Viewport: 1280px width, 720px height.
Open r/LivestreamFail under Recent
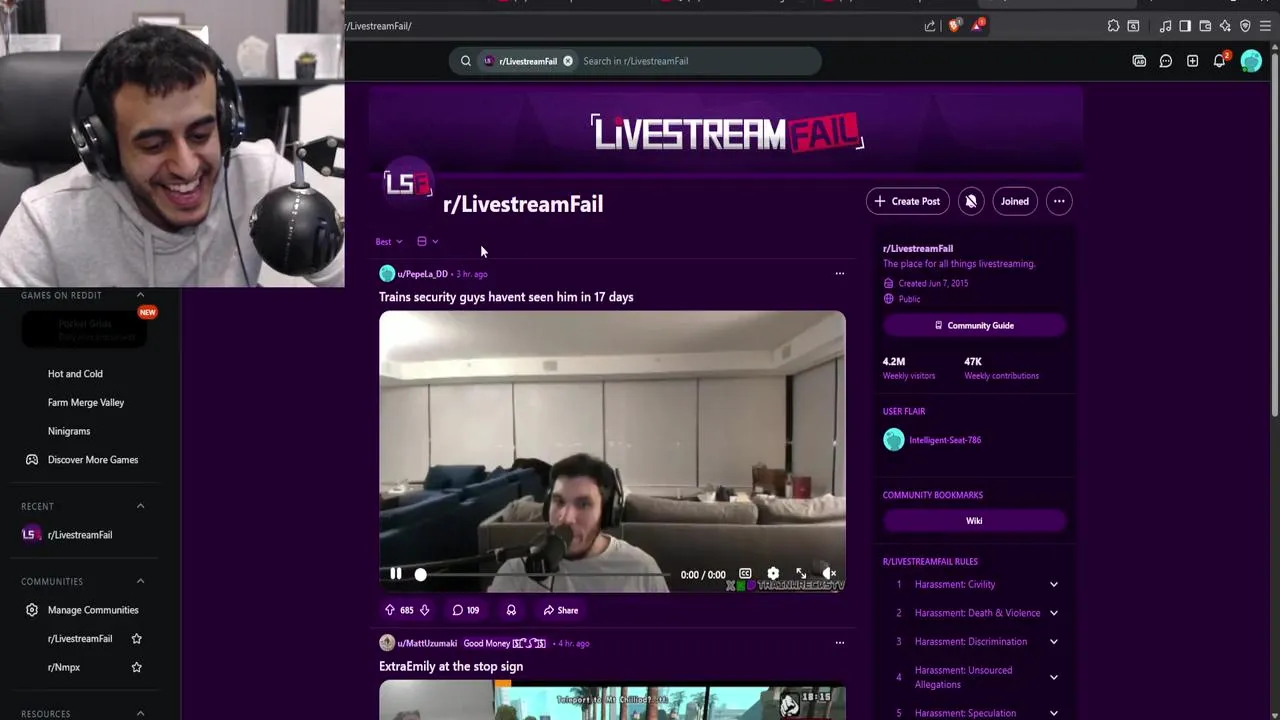82,535
